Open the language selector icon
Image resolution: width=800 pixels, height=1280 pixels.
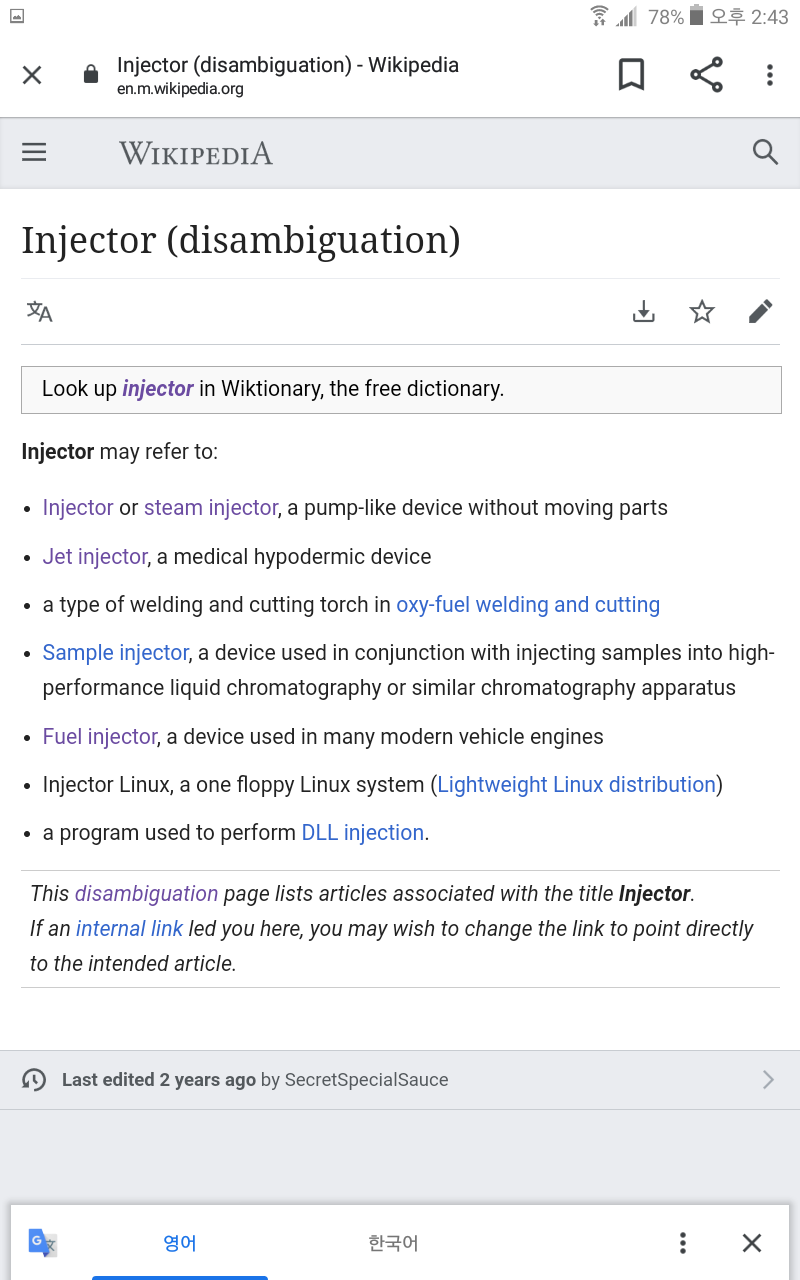[x=39, y=311]
